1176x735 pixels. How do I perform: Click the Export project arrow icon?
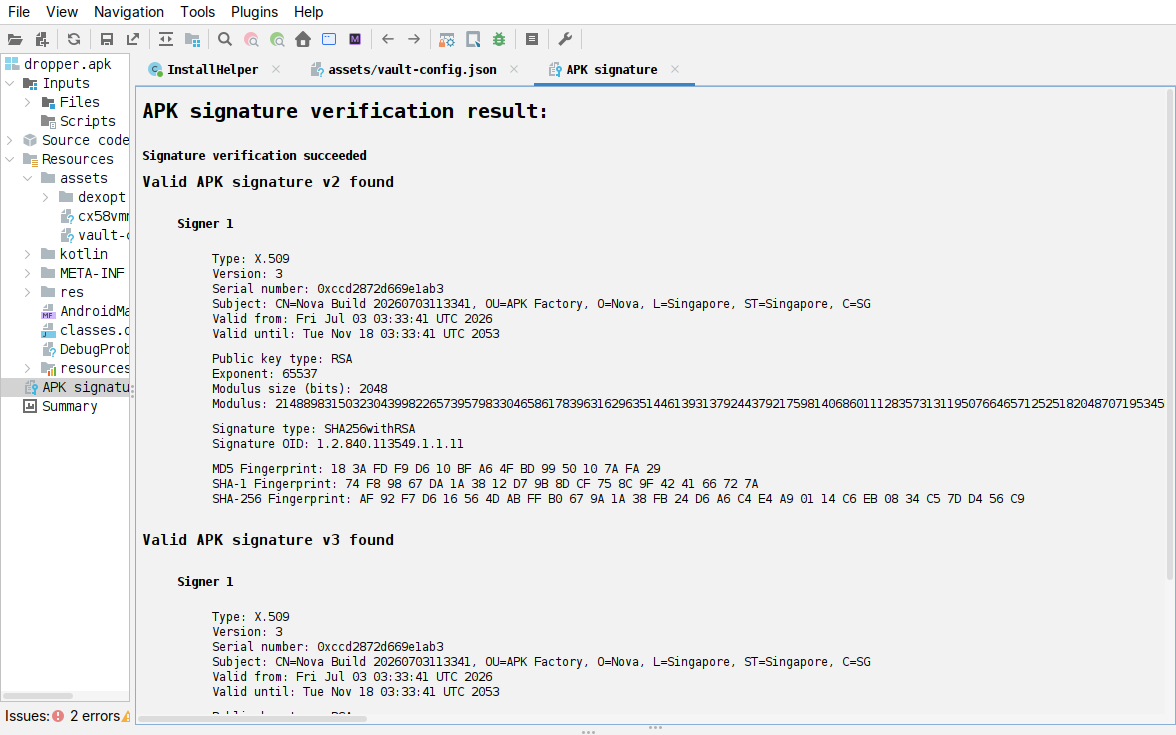[133, 39]
